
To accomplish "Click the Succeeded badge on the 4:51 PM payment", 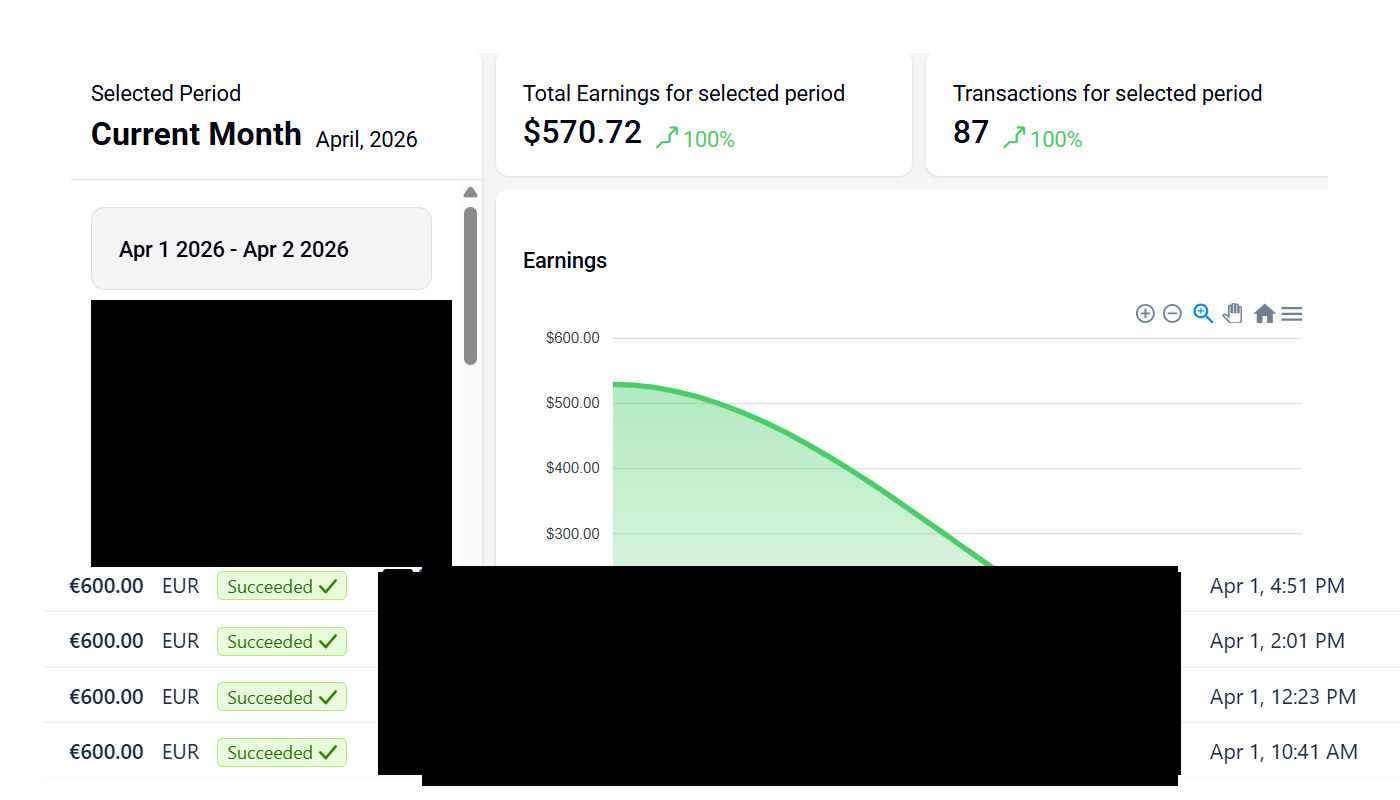I will (281, 587).
